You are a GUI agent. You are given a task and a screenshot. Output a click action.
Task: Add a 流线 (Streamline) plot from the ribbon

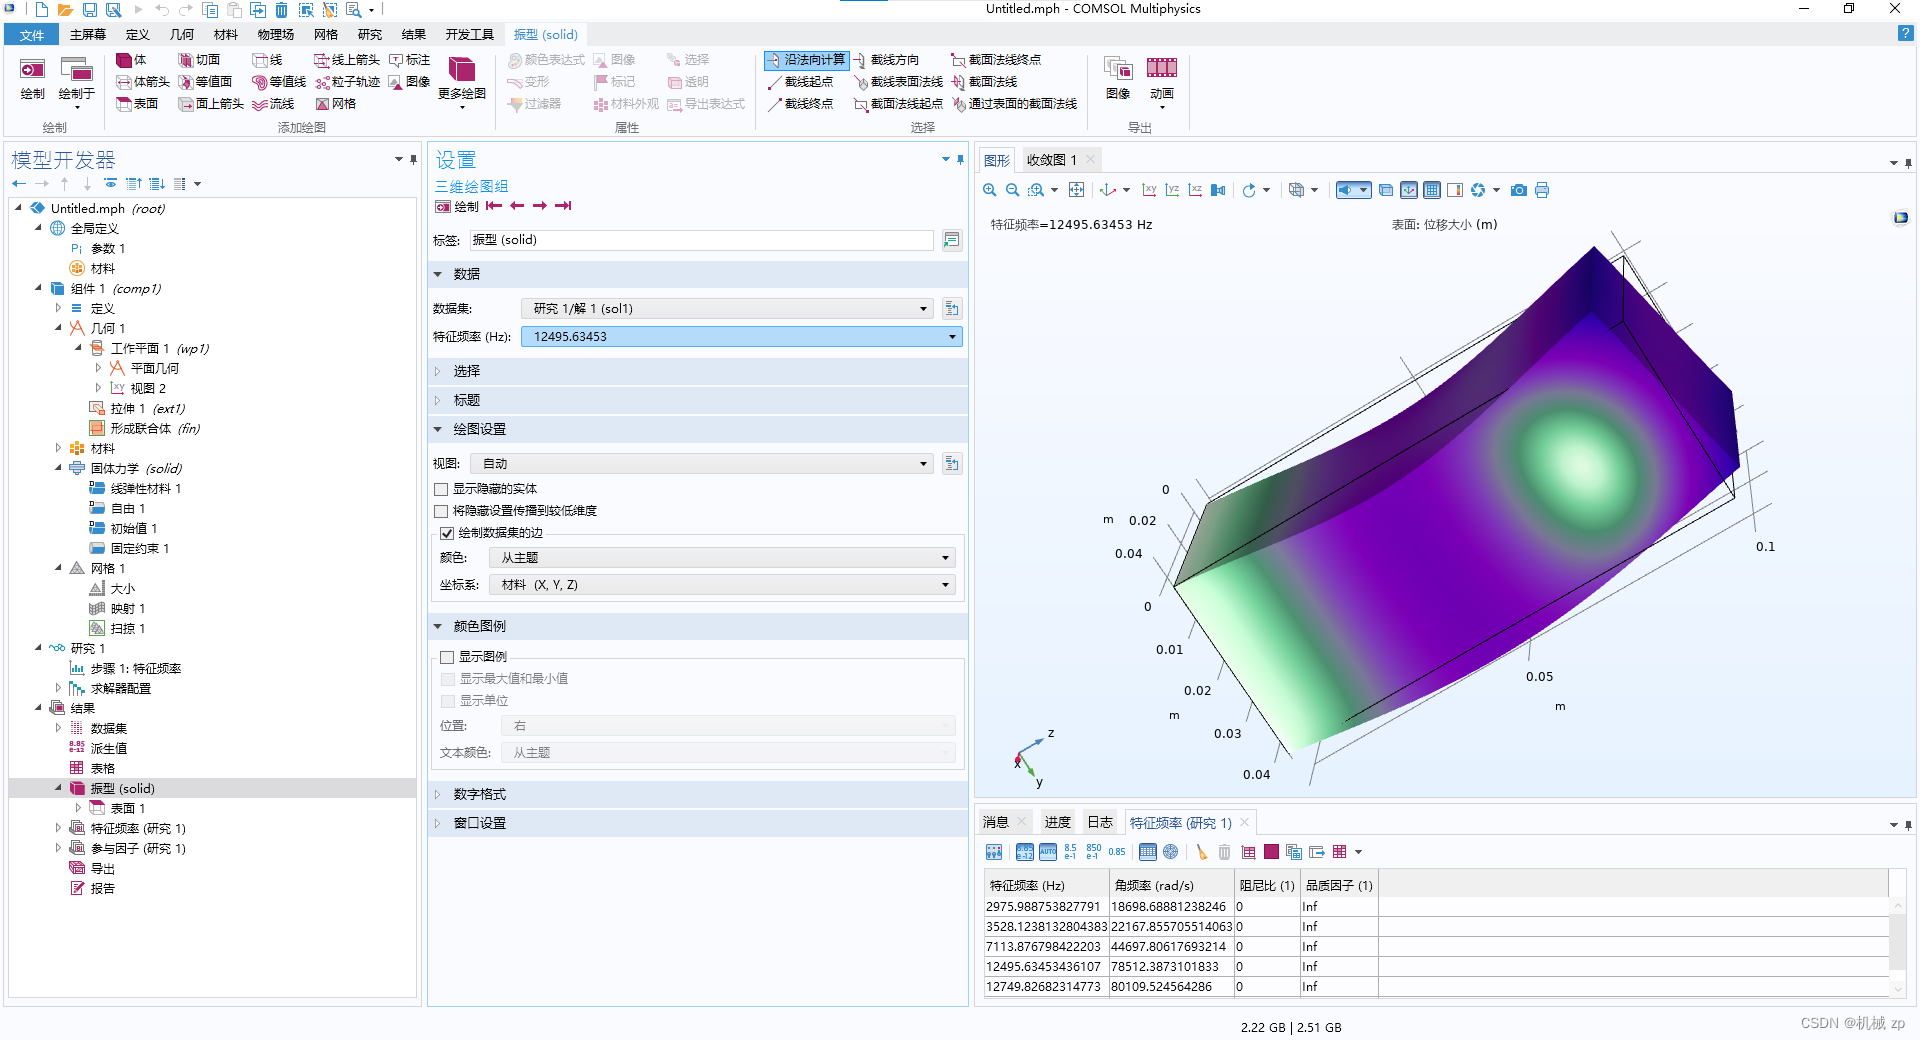[x=279, y=104]
